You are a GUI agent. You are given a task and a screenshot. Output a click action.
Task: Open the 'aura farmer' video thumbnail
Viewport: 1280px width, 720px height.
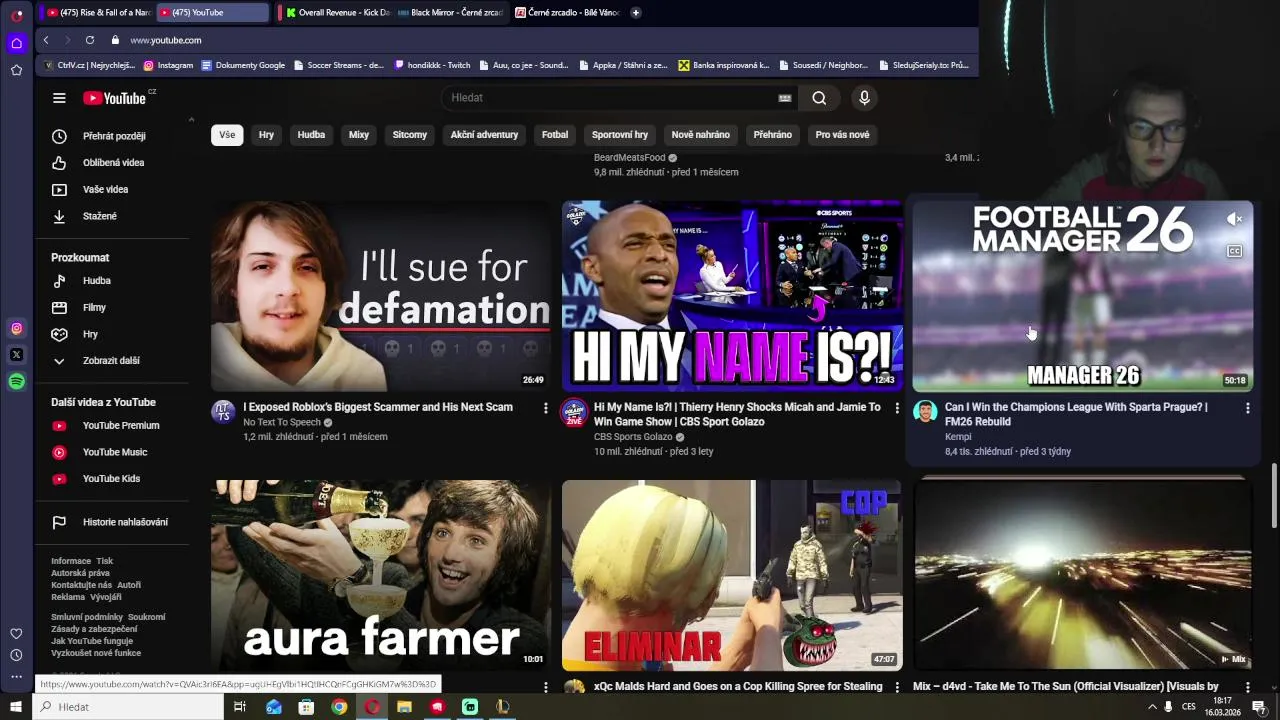pyautogui.click(x=380, y=575)
